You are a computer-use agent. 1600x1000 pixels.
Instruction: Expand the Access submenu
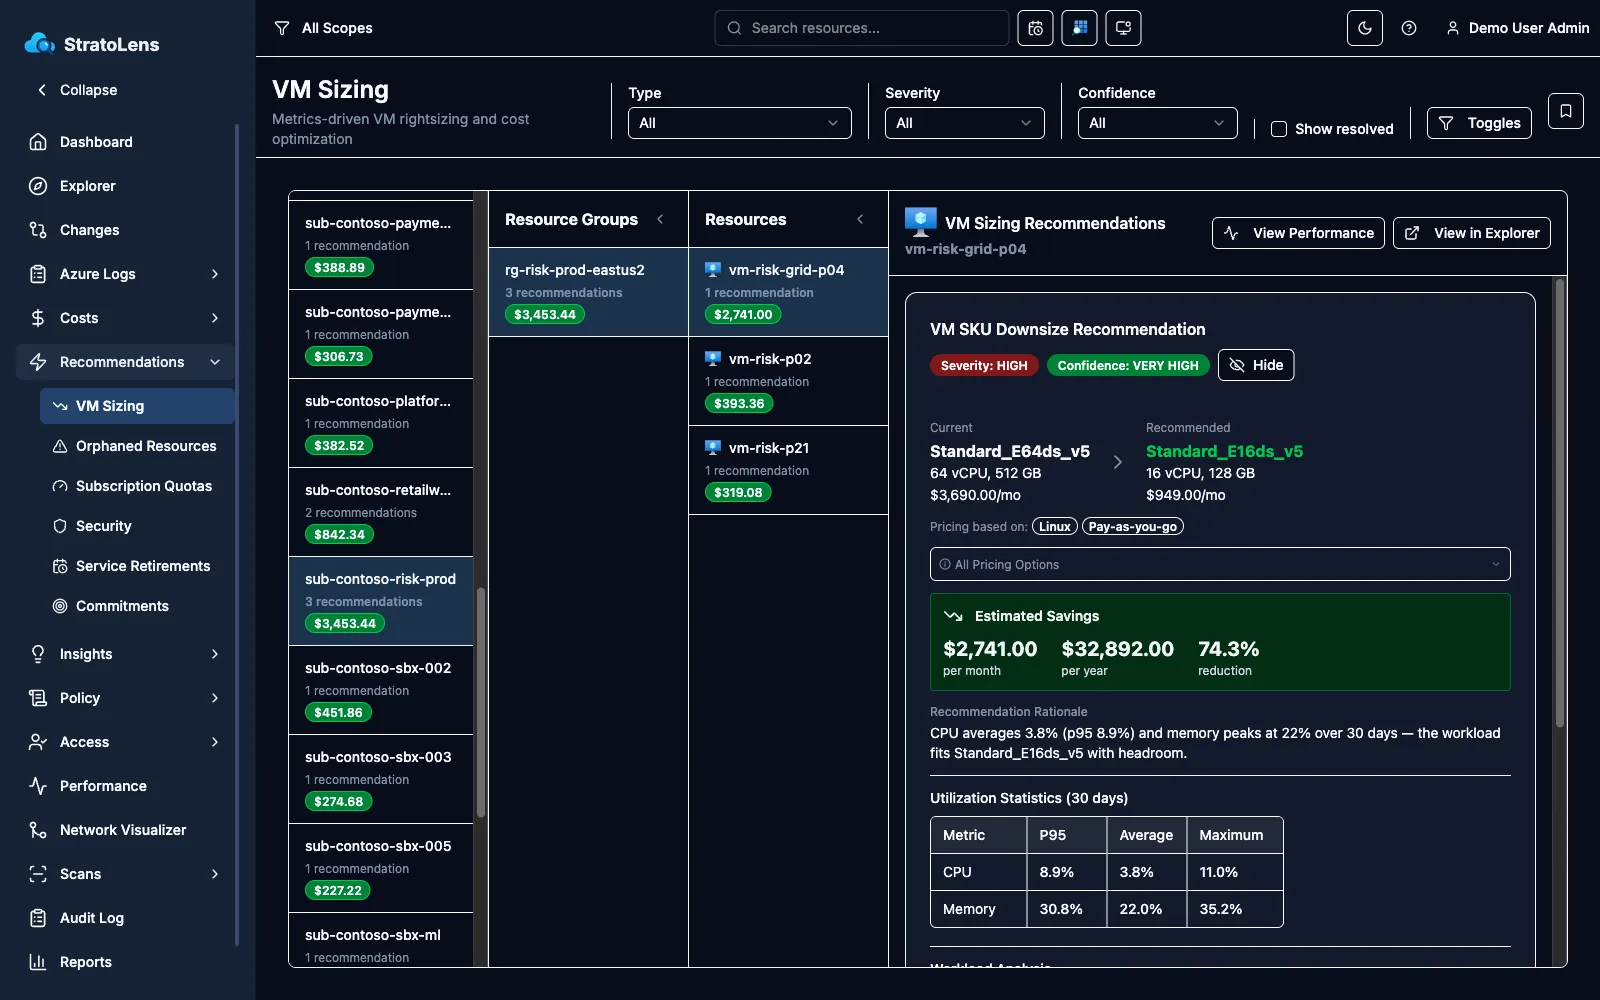[x=126, y=742]
